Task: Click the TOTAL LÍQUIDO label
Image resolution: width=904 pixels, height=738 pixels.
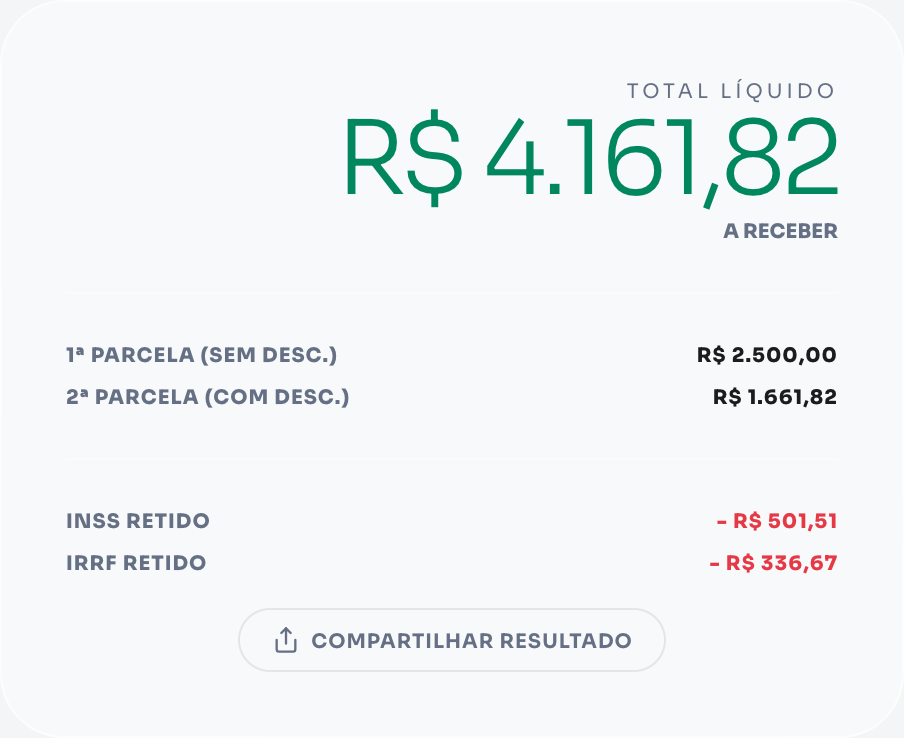Action: click(729, 90)
